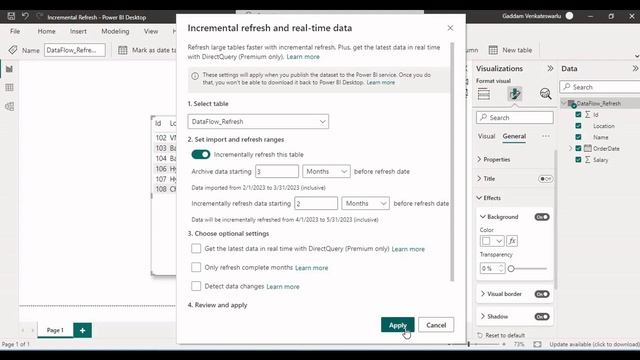Collapse the Data pane chevrons

(635, 69)
